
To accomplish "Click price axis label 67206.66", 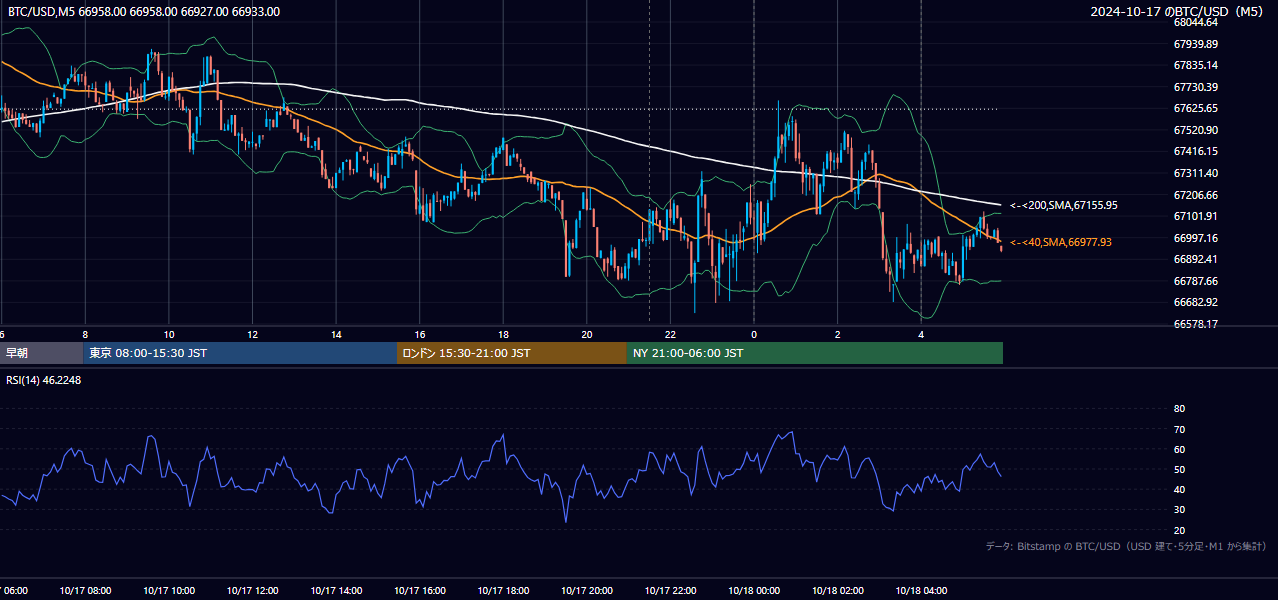I will (1195, 195).
